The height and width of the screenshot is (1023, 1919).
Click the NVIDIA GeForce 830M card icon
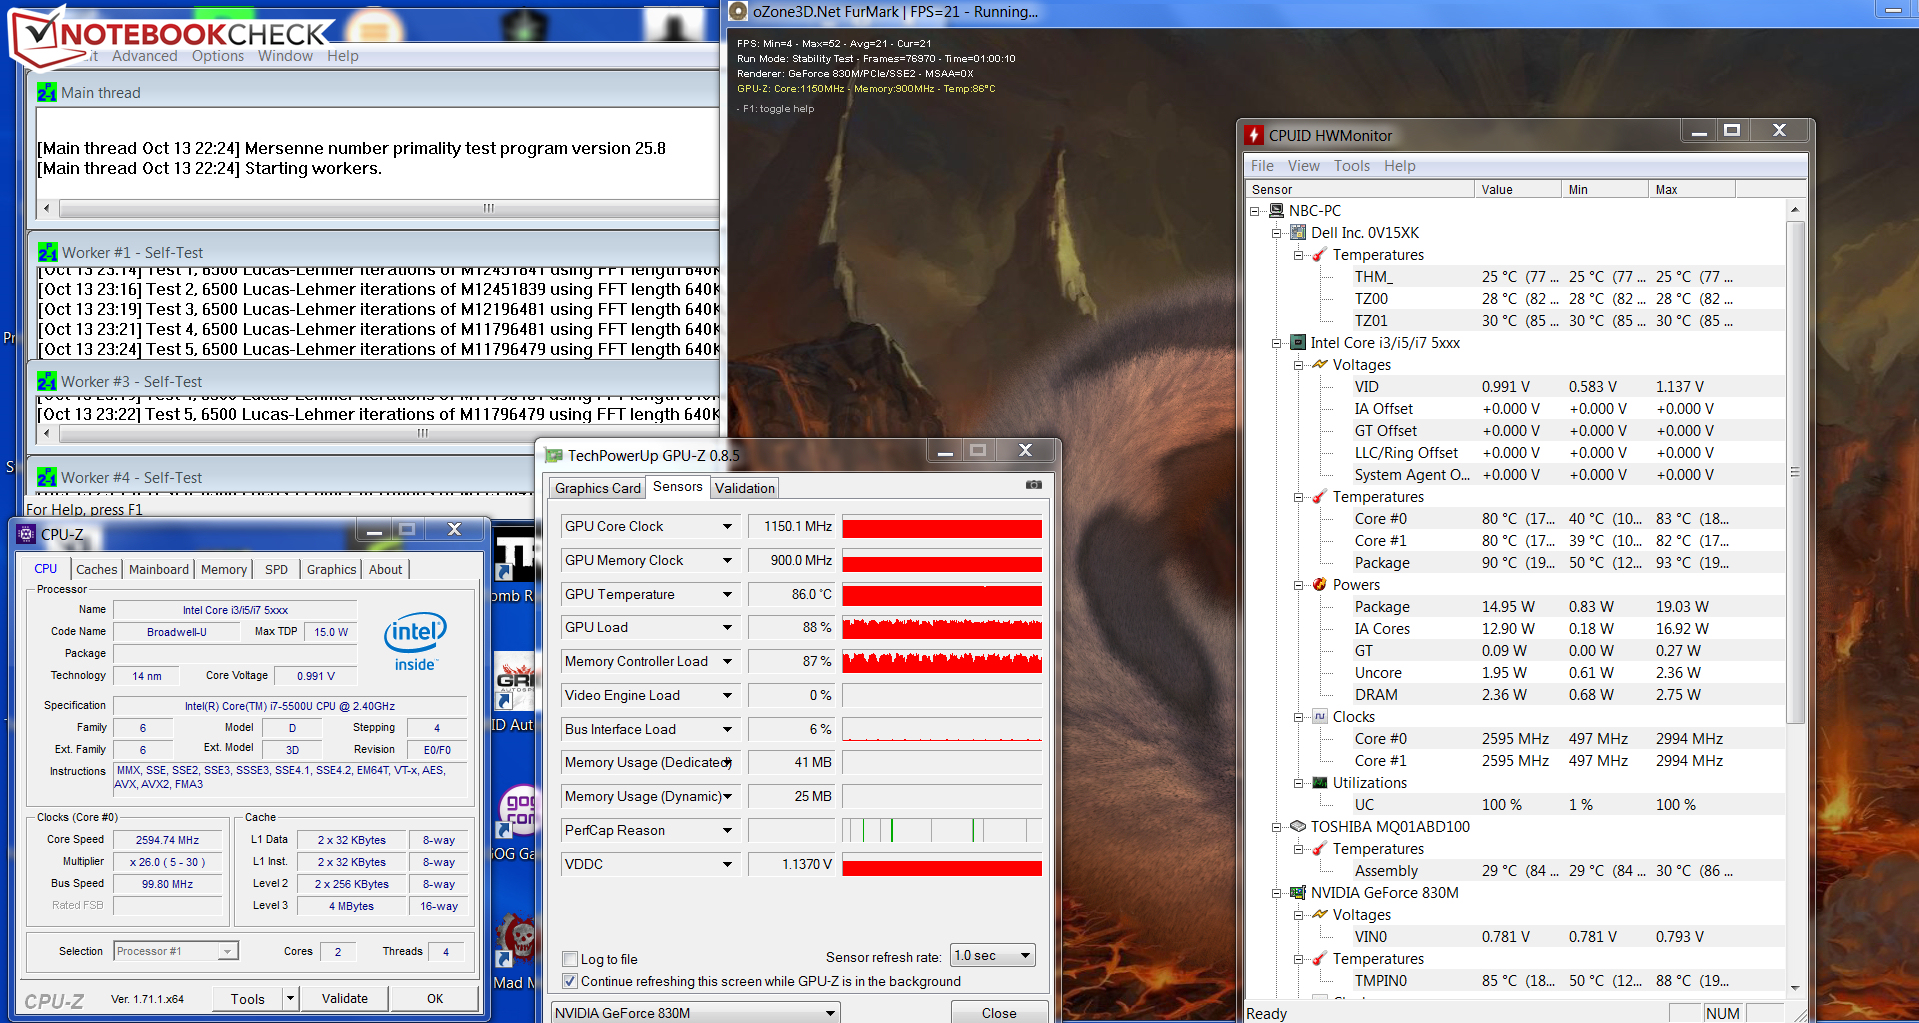click(1298, 892)
